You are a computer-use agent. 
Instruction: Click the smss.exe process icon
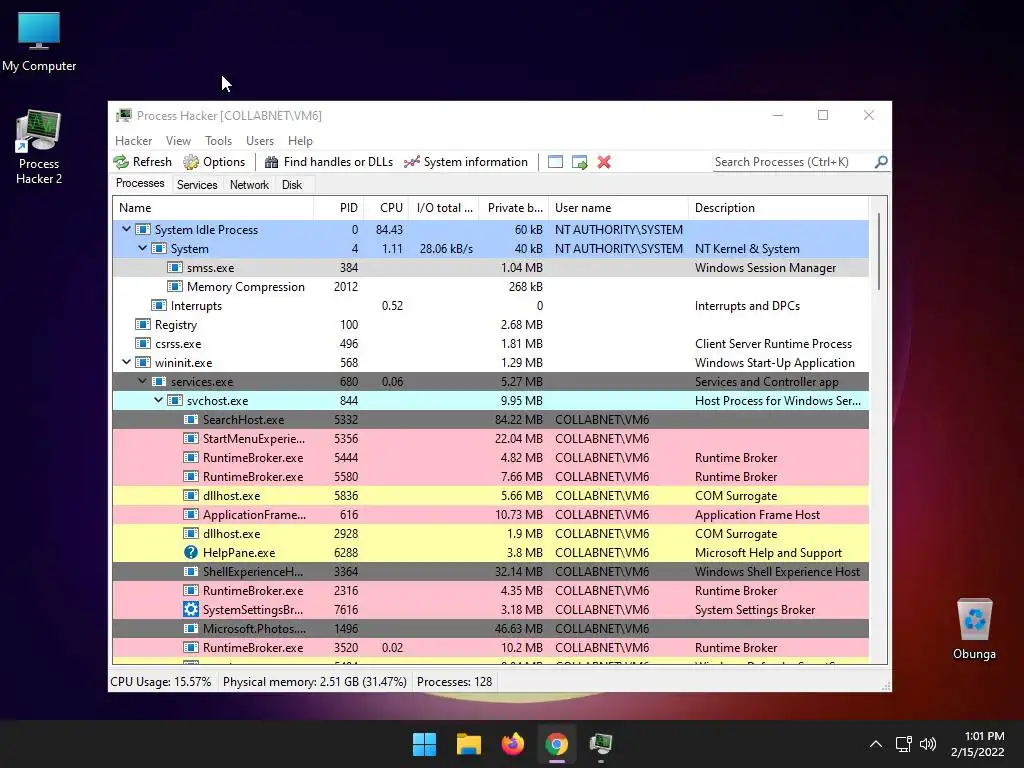174,267
